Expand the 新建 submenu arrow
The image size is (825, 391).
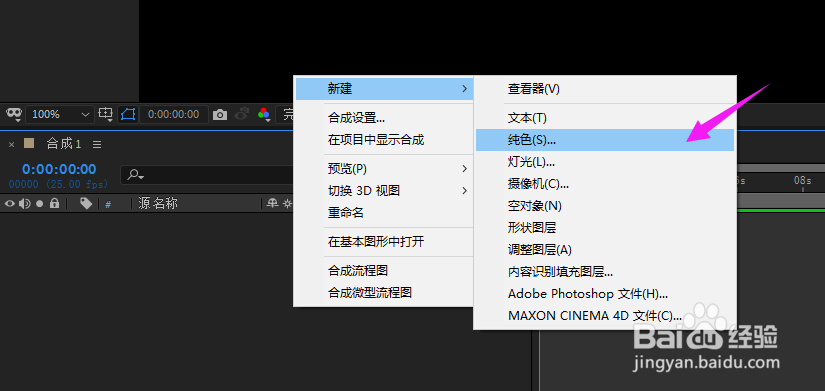pyautogui.click(x=464, y=89)
